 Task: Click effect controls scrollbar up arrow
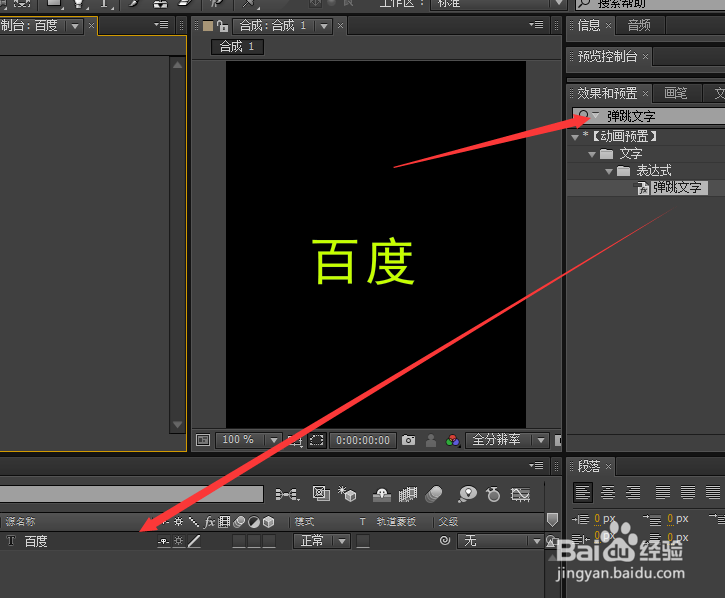(178, 65)
